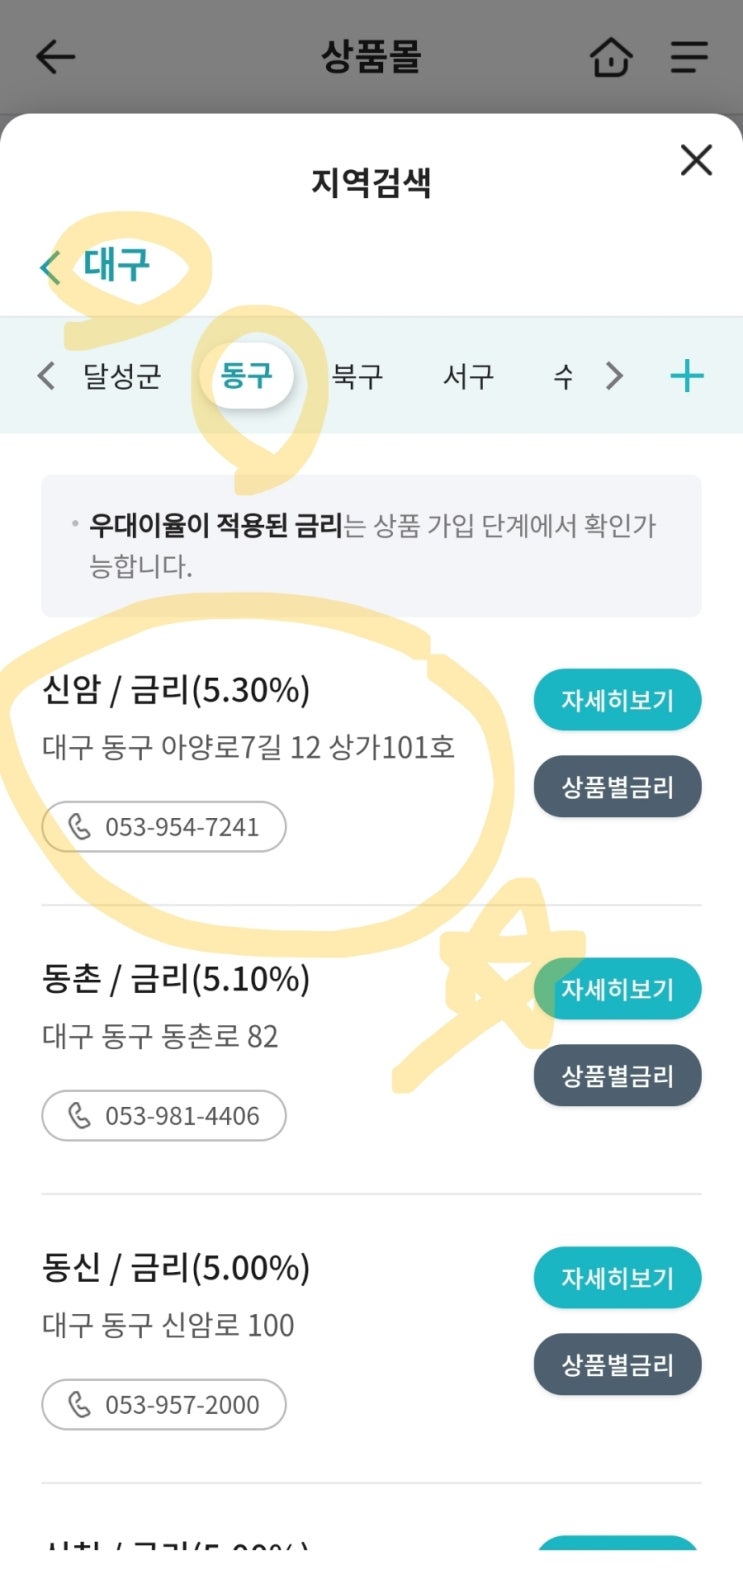
Task: Select the 동구 district tab
Action: [246, 377]
